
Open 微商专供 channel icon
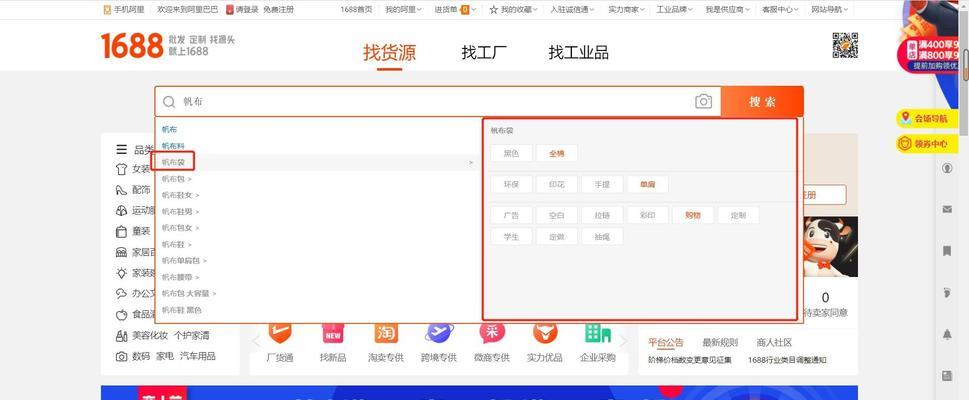[x=492, y=333]
